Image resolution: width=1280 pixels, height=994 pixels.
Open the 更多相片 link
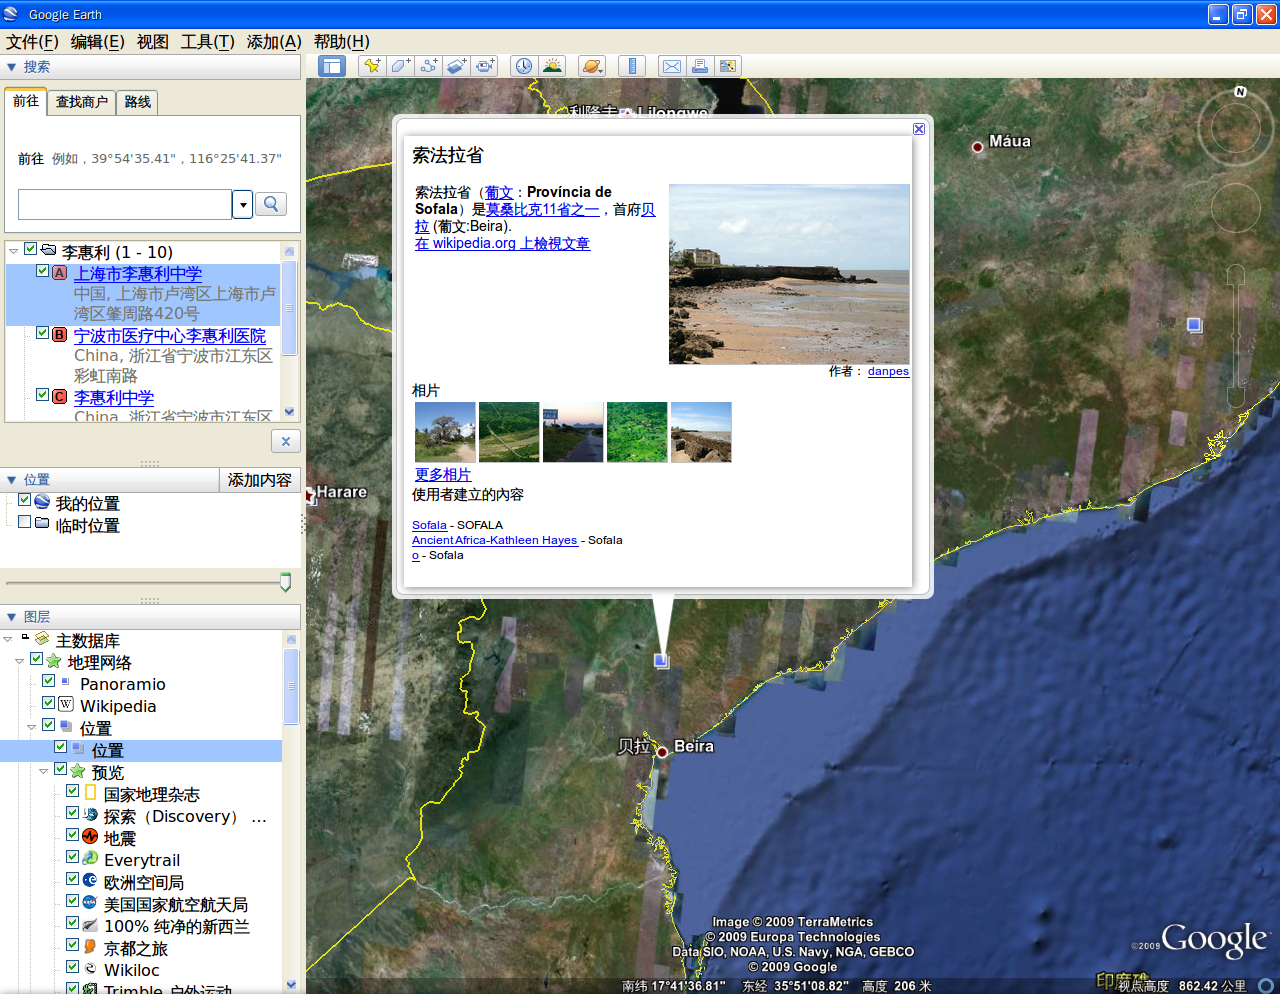pos(443,475)
